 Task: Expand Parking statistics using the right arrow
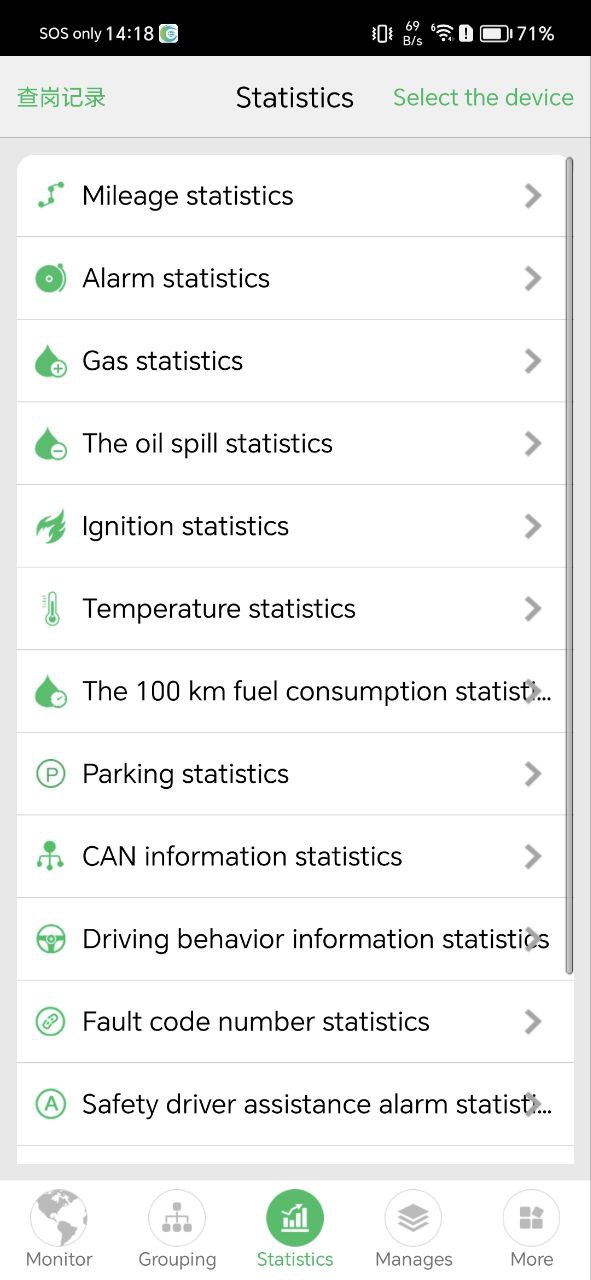[533, 774]
